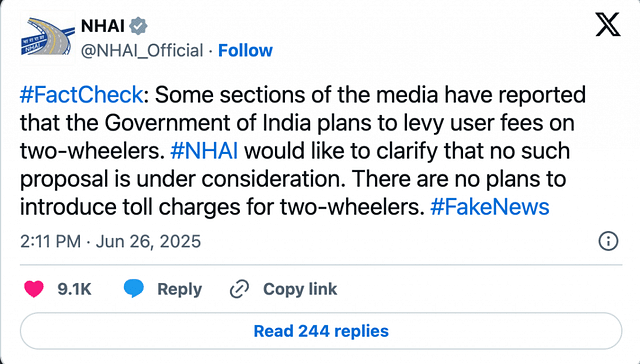Click the verified badge next to NHAI

pos(138,26)
